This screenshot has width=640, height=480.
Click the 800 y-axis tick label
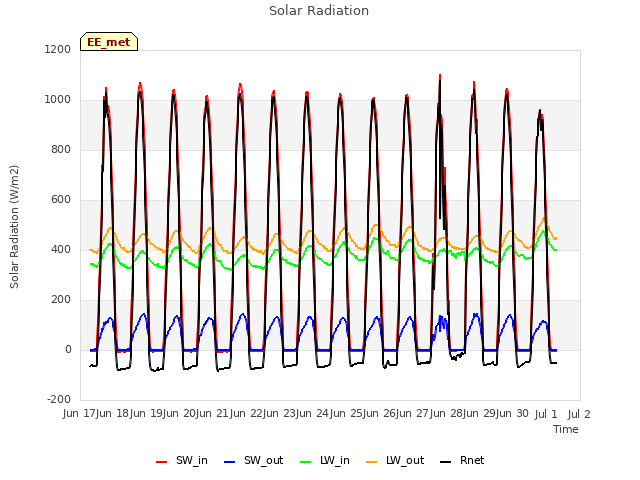point(61,149)
